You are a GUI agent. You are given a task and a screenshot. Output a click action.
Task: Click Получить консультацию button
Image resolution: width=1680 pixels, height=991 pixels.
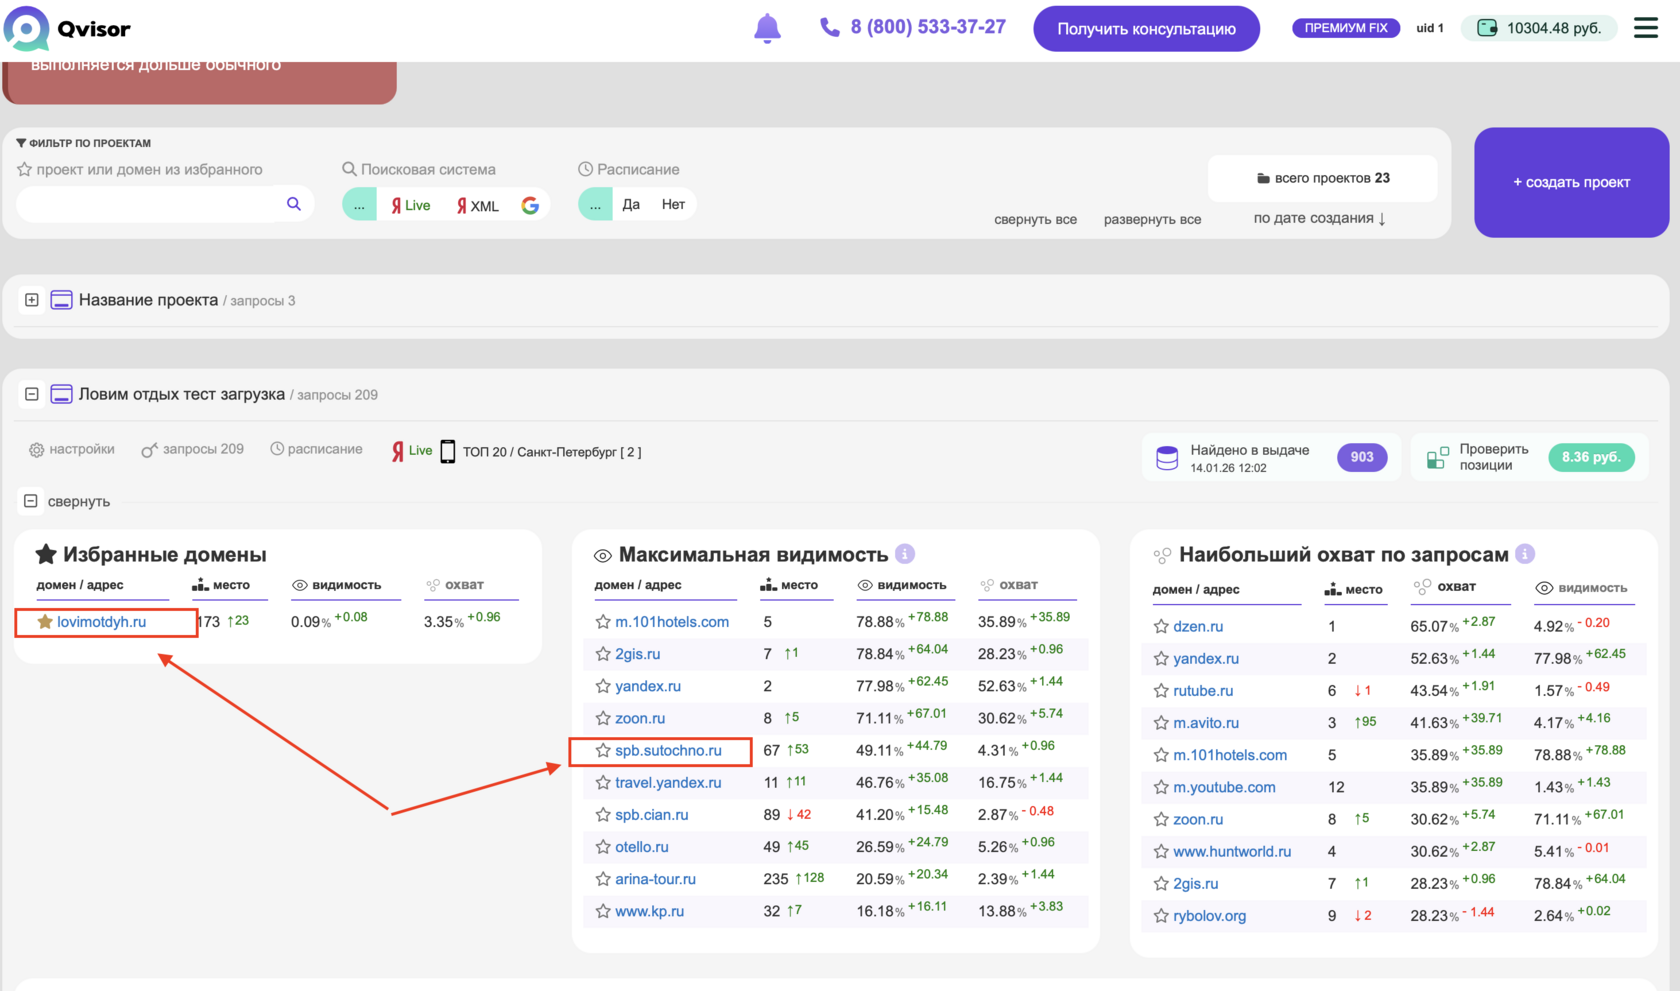click(1146, 29)
